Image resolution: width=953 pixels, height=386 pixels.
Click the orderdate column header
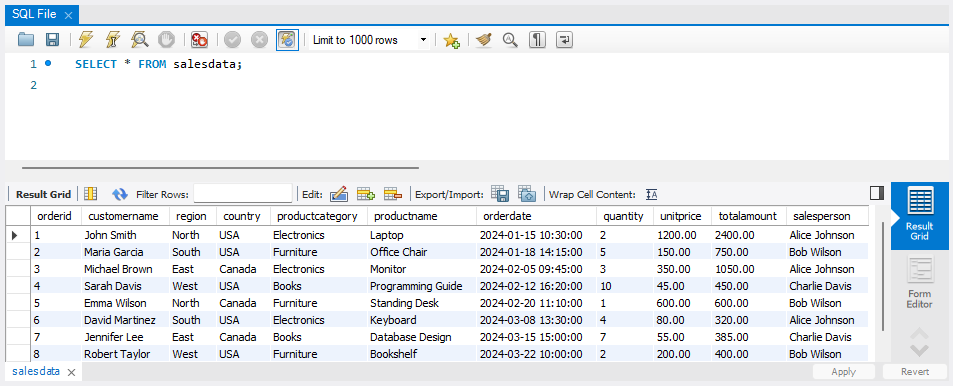pos(536,216)
